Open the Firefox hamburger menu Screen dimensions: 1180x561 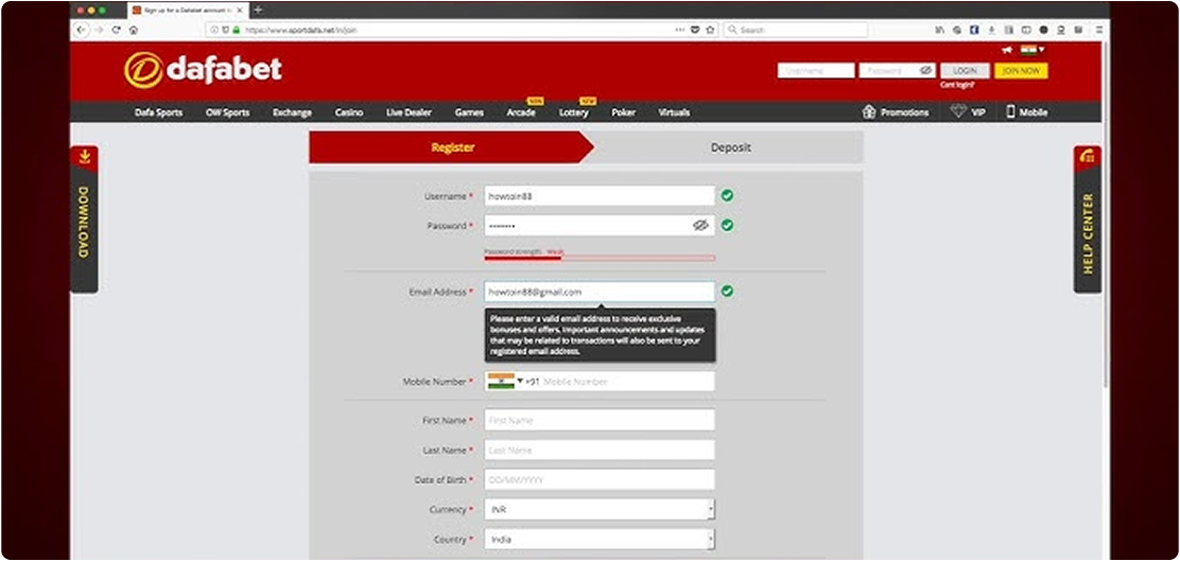1099,30
